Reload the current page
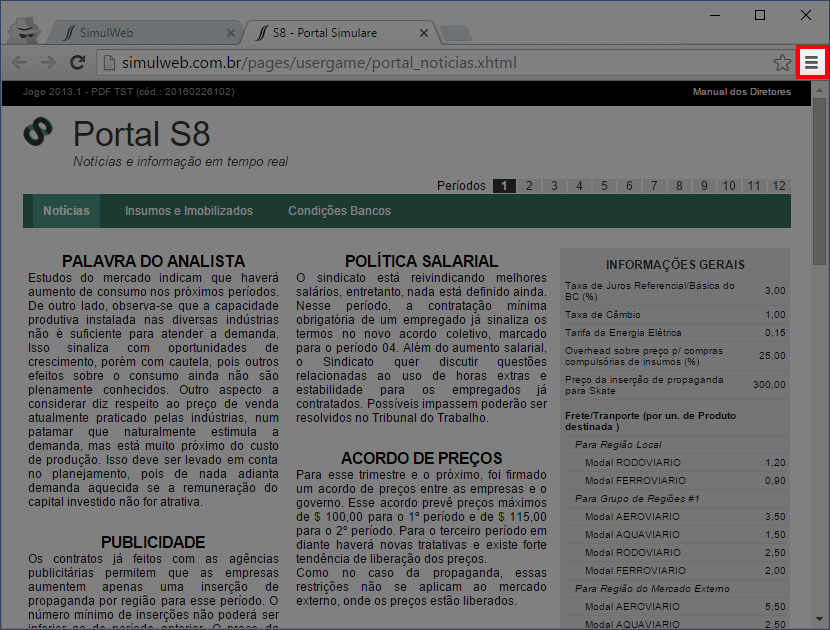The width and height of the screenshot is (830, 630). (78, 62)
